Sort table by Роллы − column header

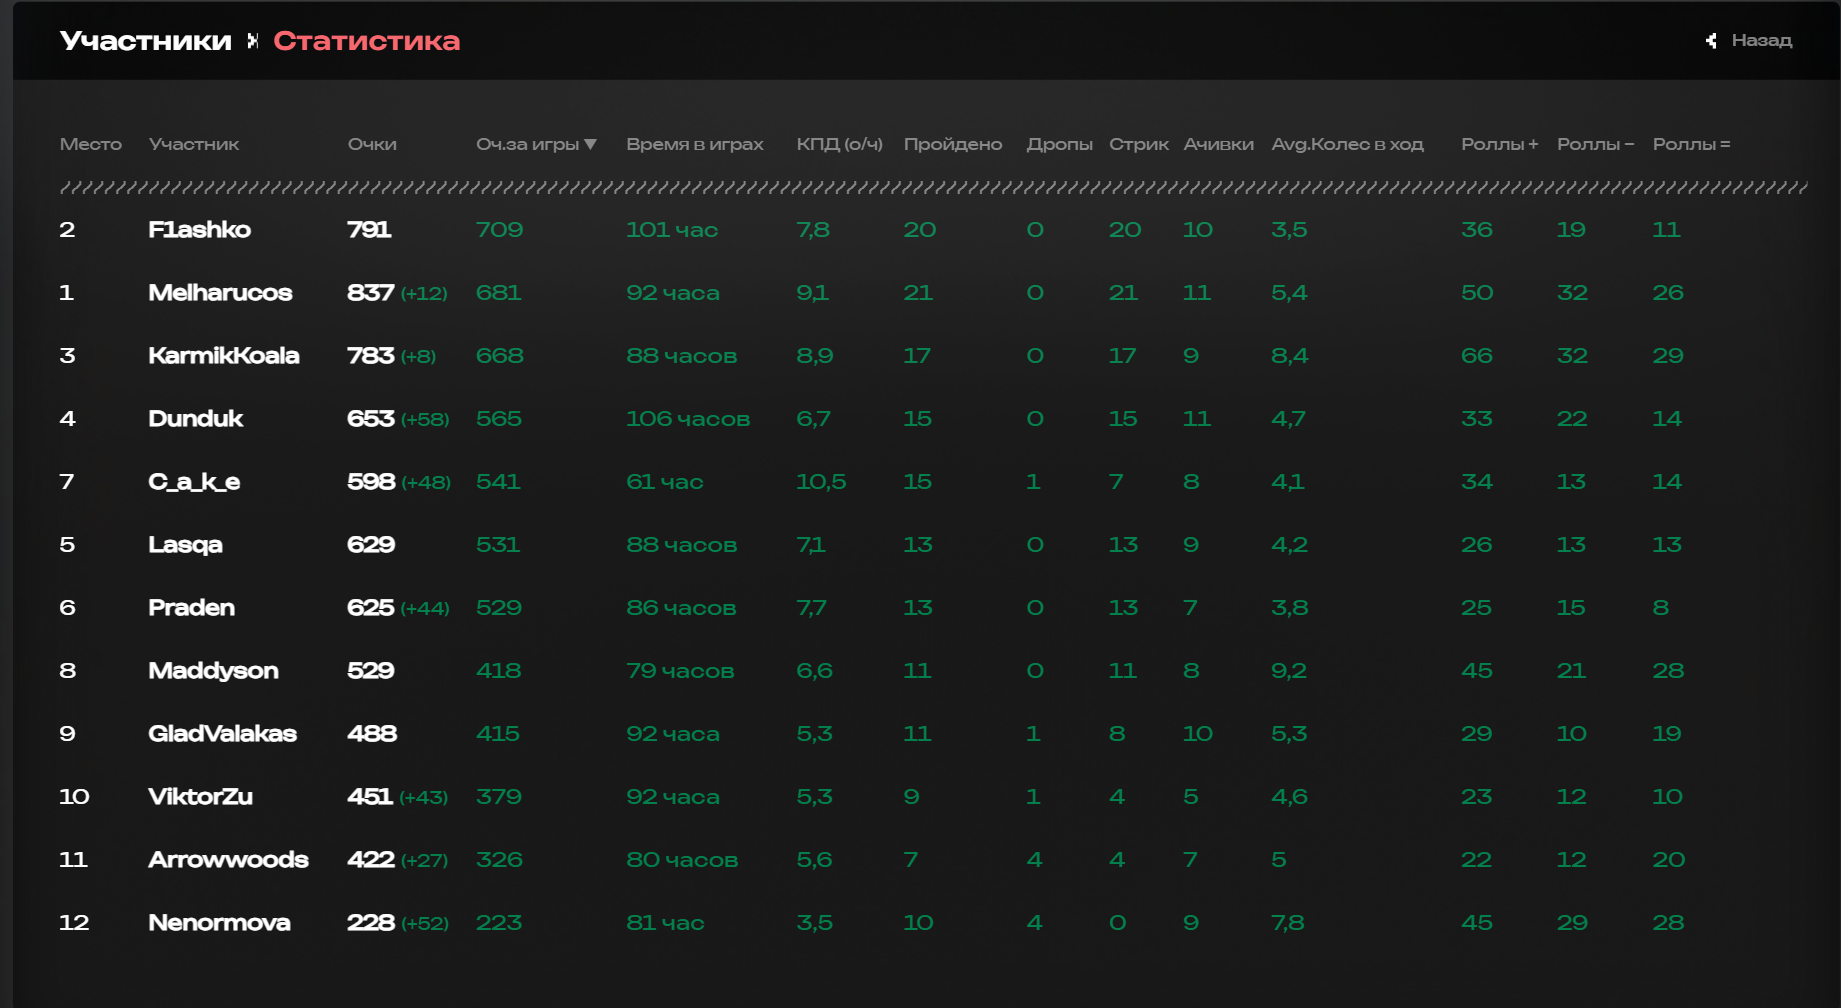click(x=1596, y=144)
